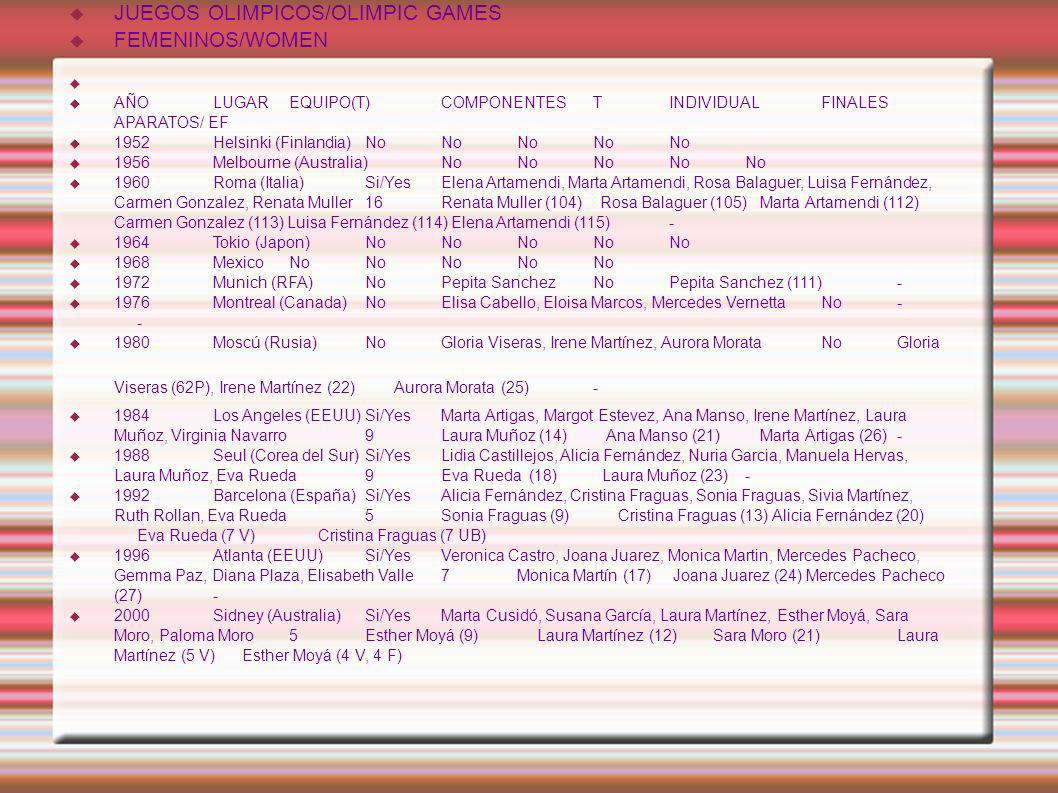The height and width of the screenshot is (793, 1058).
Task: Select 'Eva Rueda (7 V)' final
Action: 196,536
